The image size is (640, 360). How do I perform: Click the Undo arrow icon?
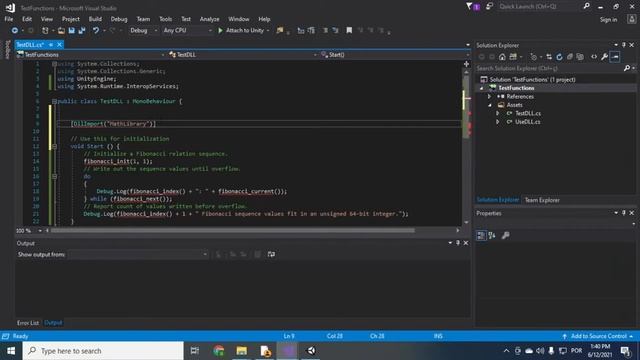(96, 31)
